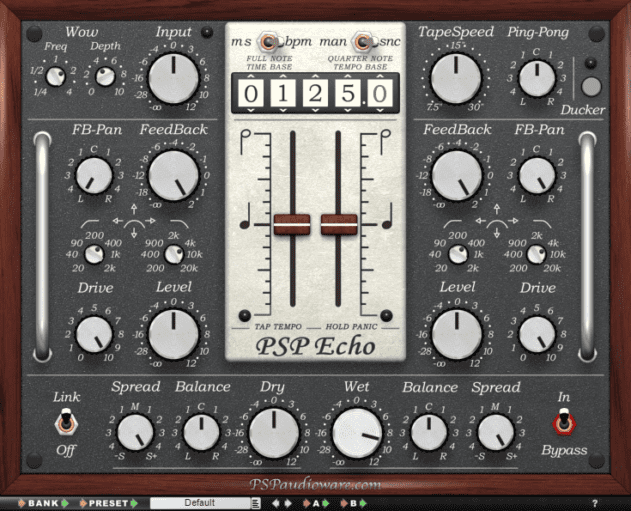Image resolution: width=631 pixels, height=511 pixels.
Task: Click the left channel filter up arrow
Action: 134,208
